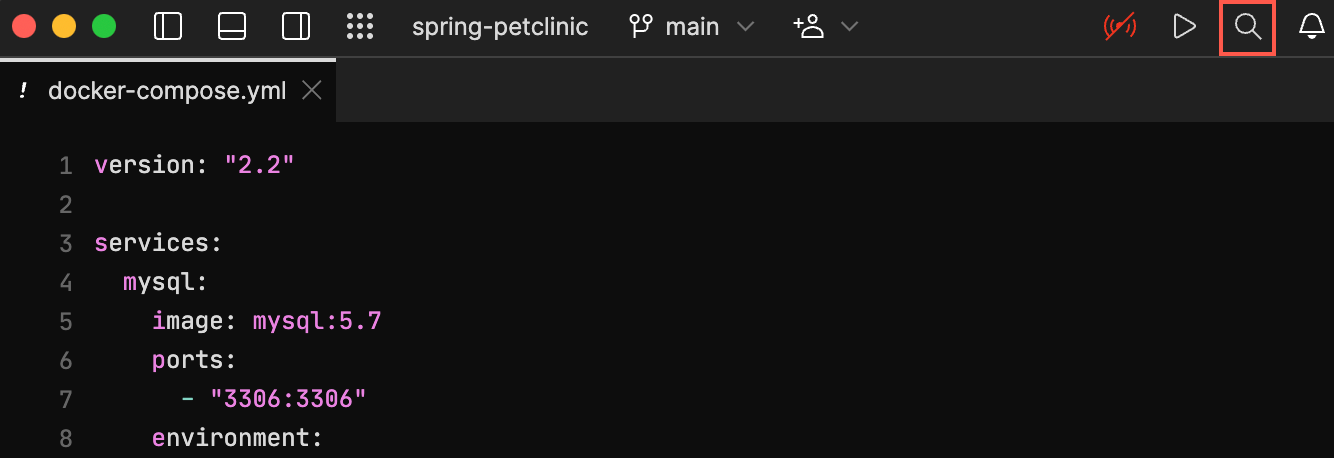The image size is (1334, 458).
Task: Expand the collaborator options chevron
Action: point(850,27)
